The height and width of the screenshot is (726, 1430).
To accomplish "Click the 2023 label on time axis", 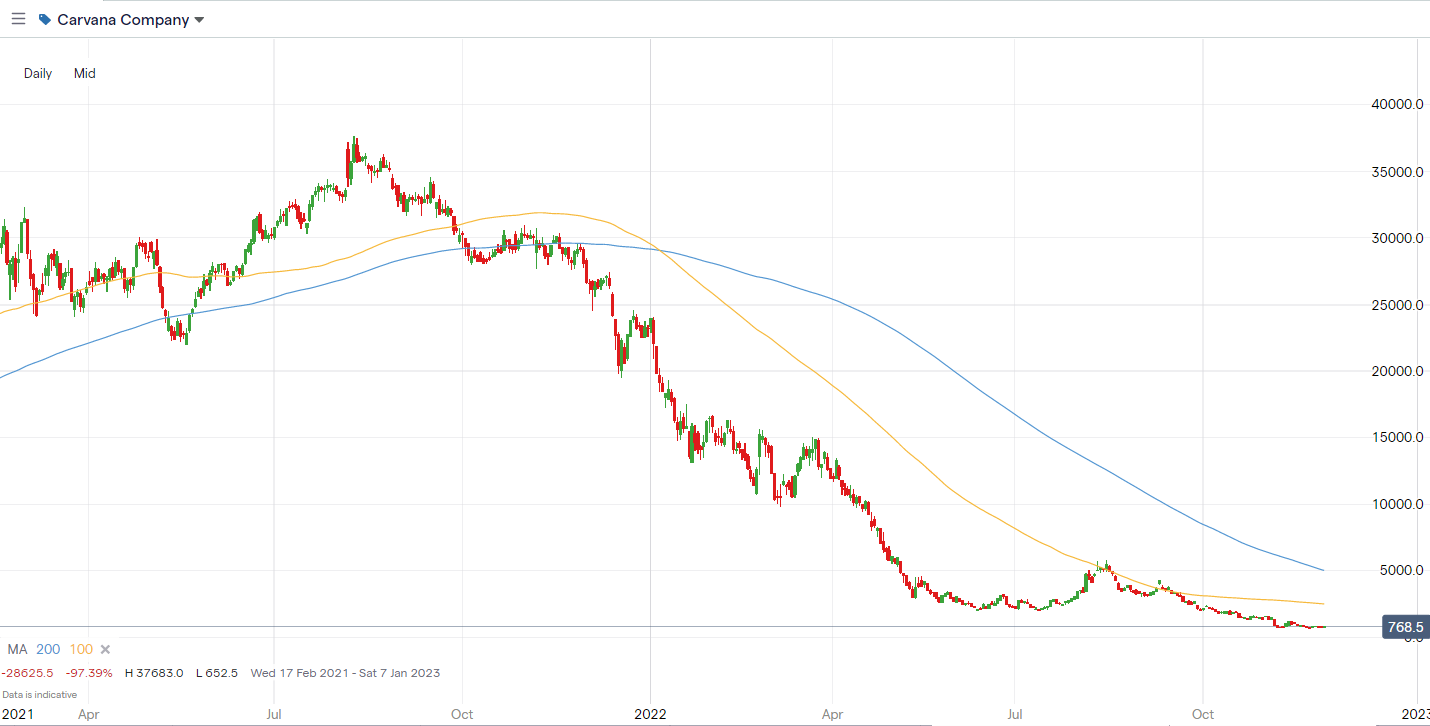I will [x=1414, y=714].
